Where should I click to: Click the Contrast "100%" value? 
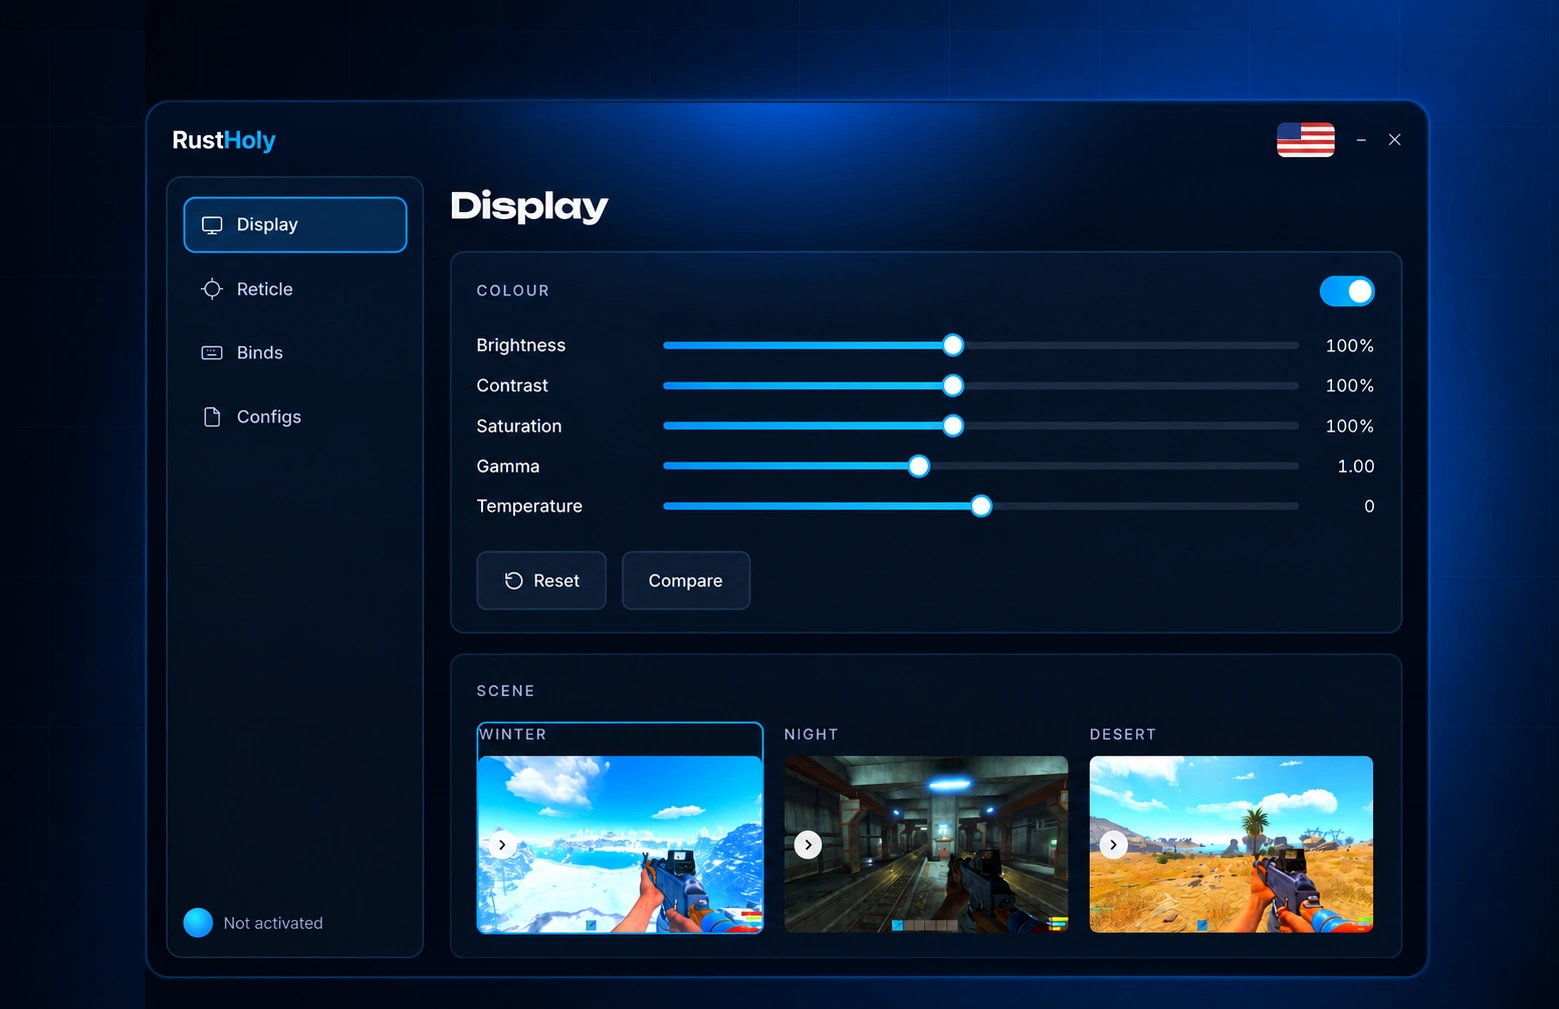pos(1350,385)
